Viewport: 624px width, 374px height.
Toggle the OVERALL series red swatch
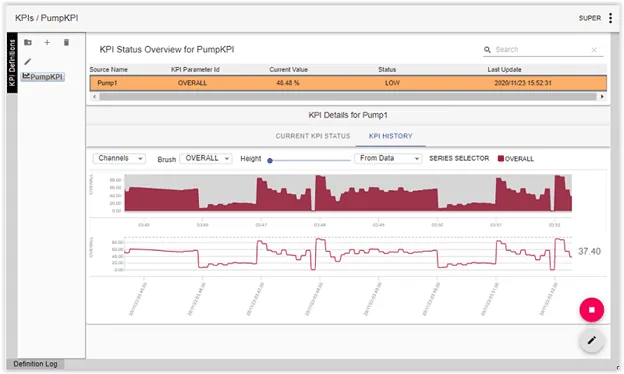click(501, 159)
